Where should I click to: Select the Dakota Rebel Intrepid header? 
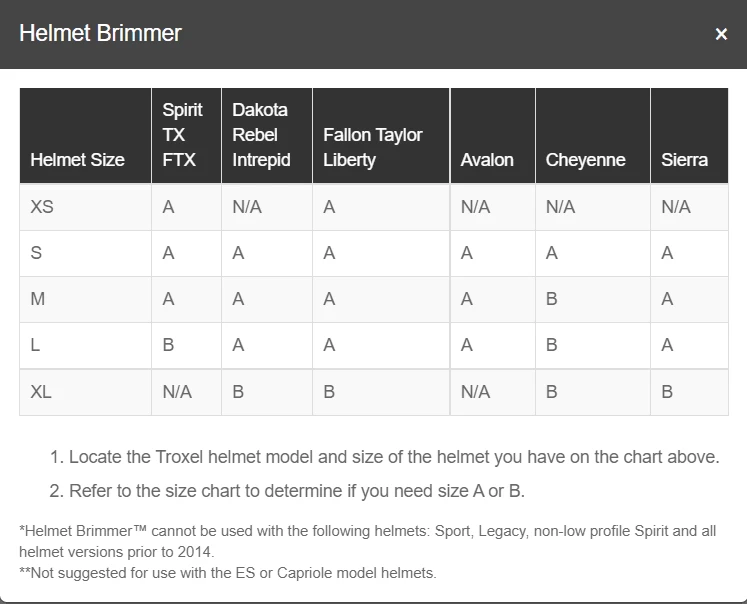[260, 135]
